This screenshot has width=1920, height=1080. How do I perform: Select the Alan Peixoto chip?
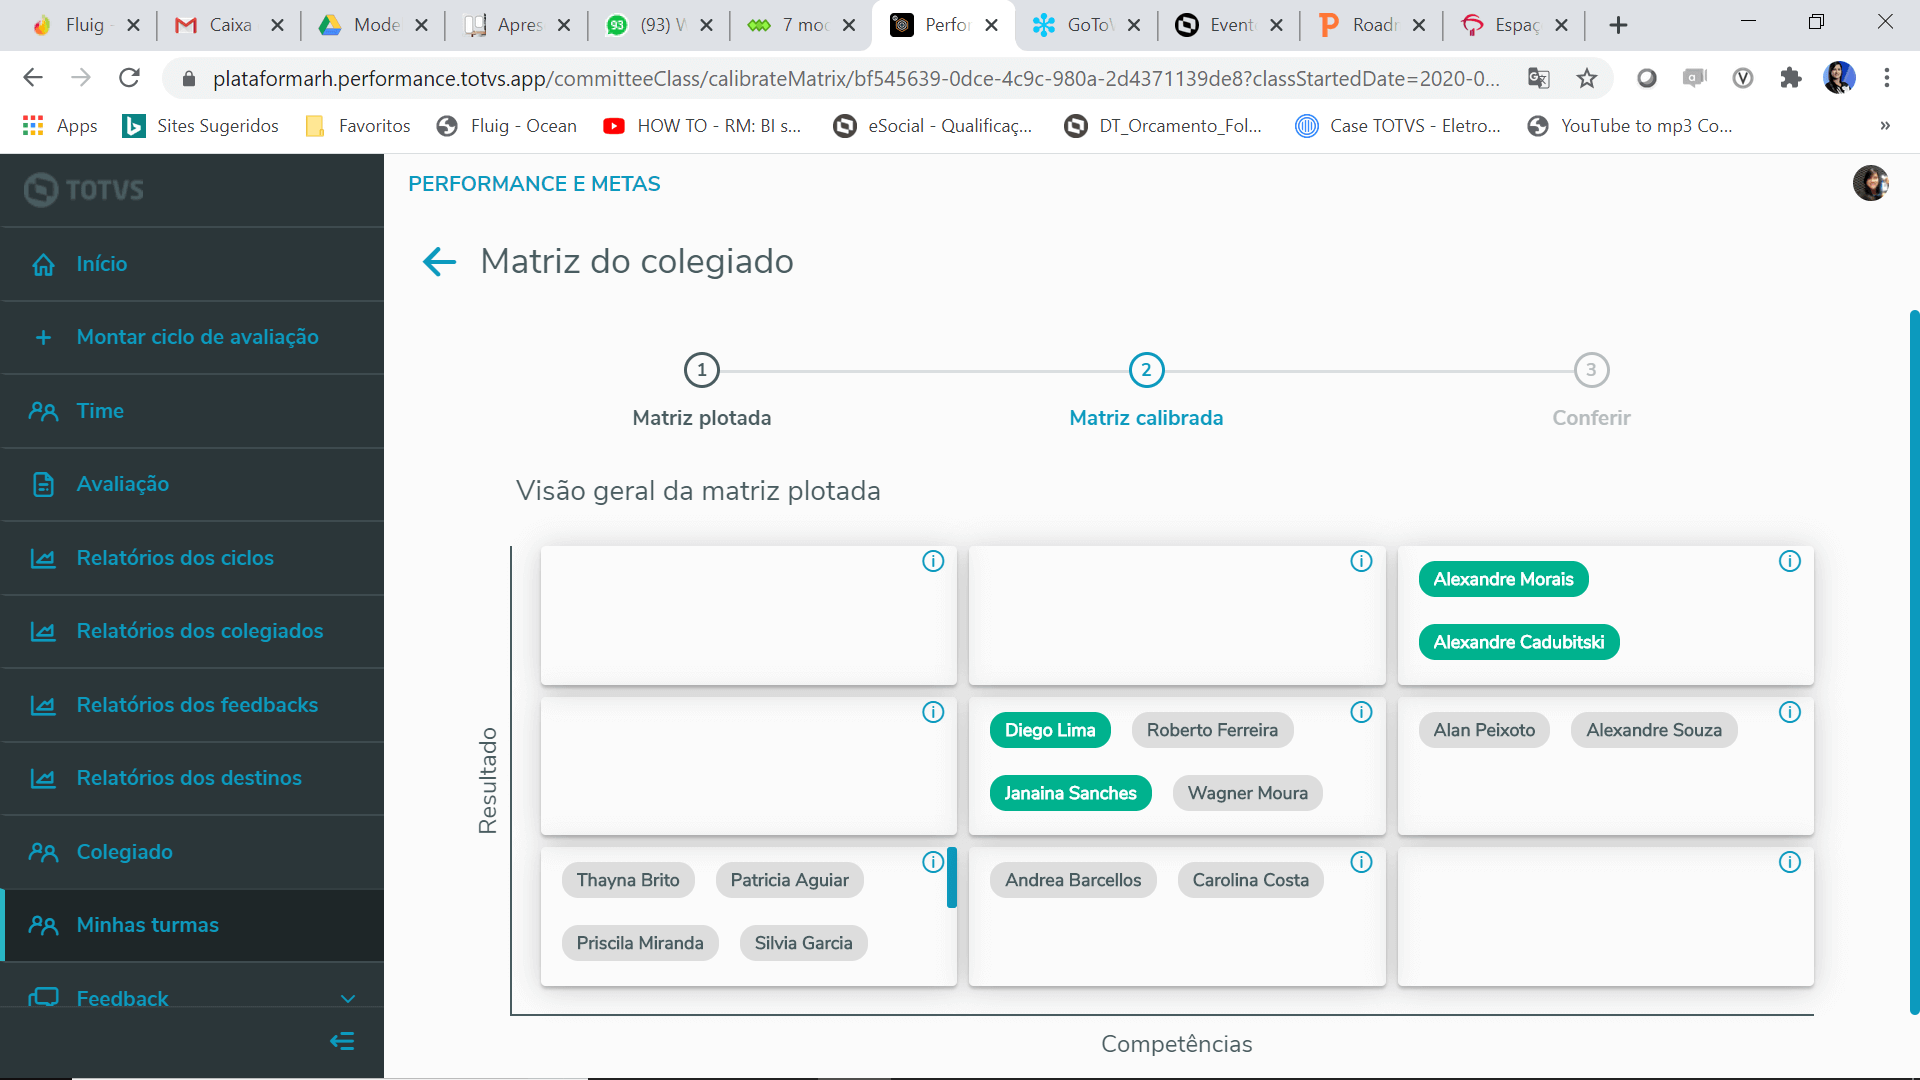1484,730
